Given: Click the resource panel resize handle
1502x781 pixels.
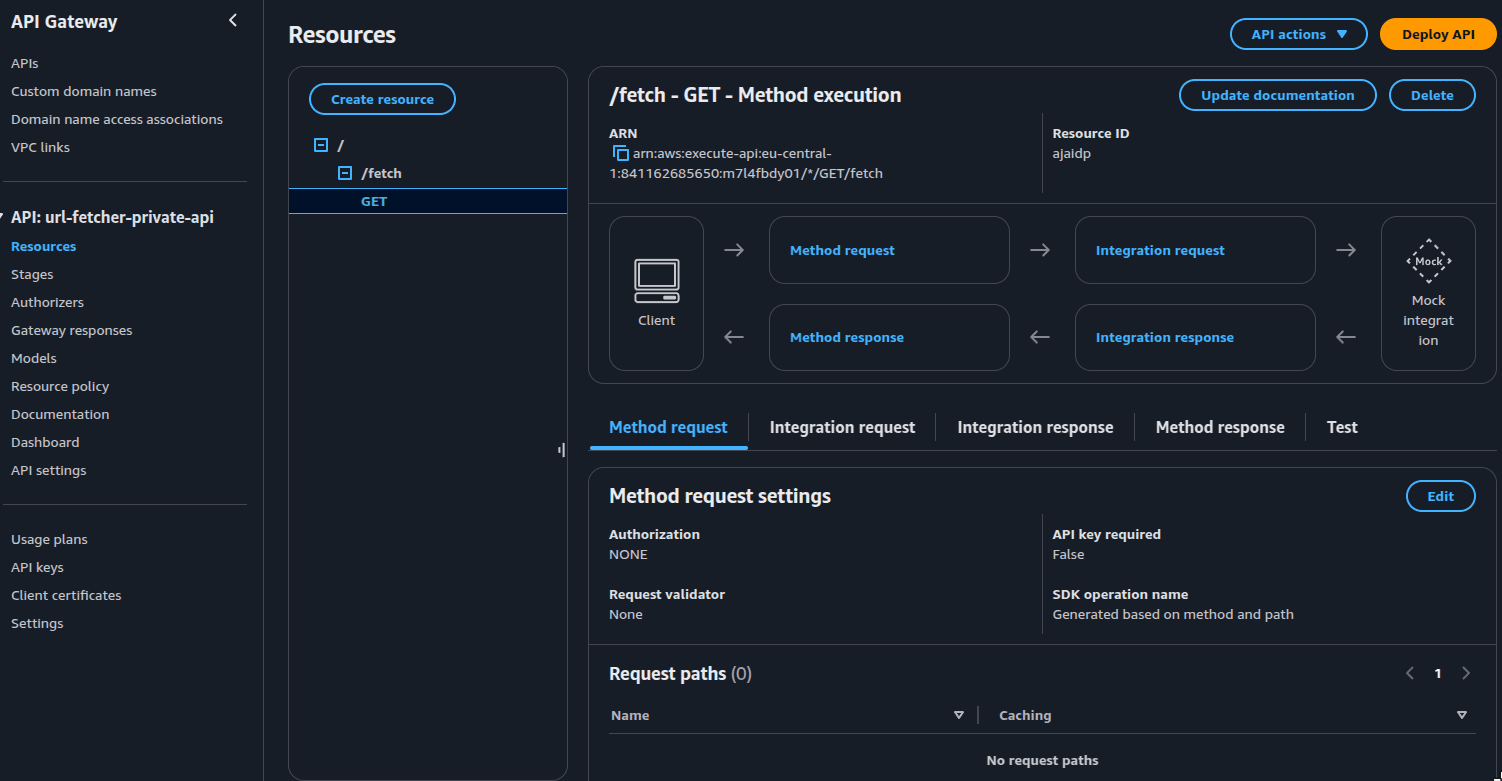Looking at the screenshot, I should [x=562, y=450].
